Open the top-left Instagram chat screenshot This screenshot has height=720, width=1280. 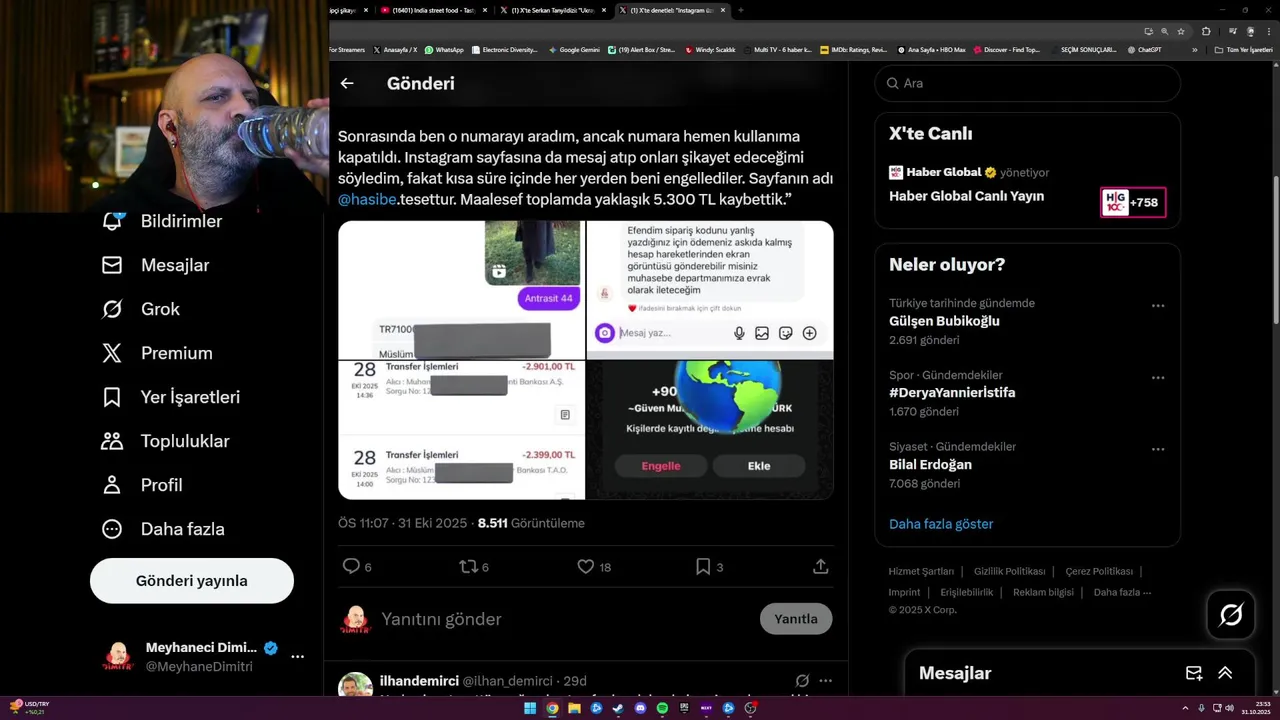[x=461, y=290]
